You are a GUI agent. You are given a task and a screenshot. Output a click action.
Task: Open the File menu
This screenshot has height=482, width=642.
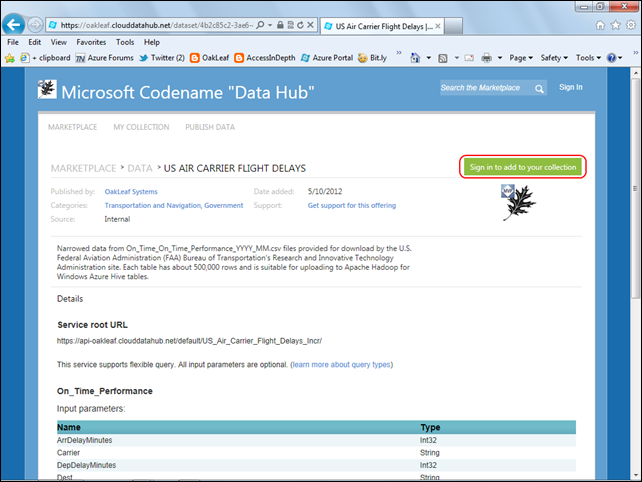click(x=13, y=42)
